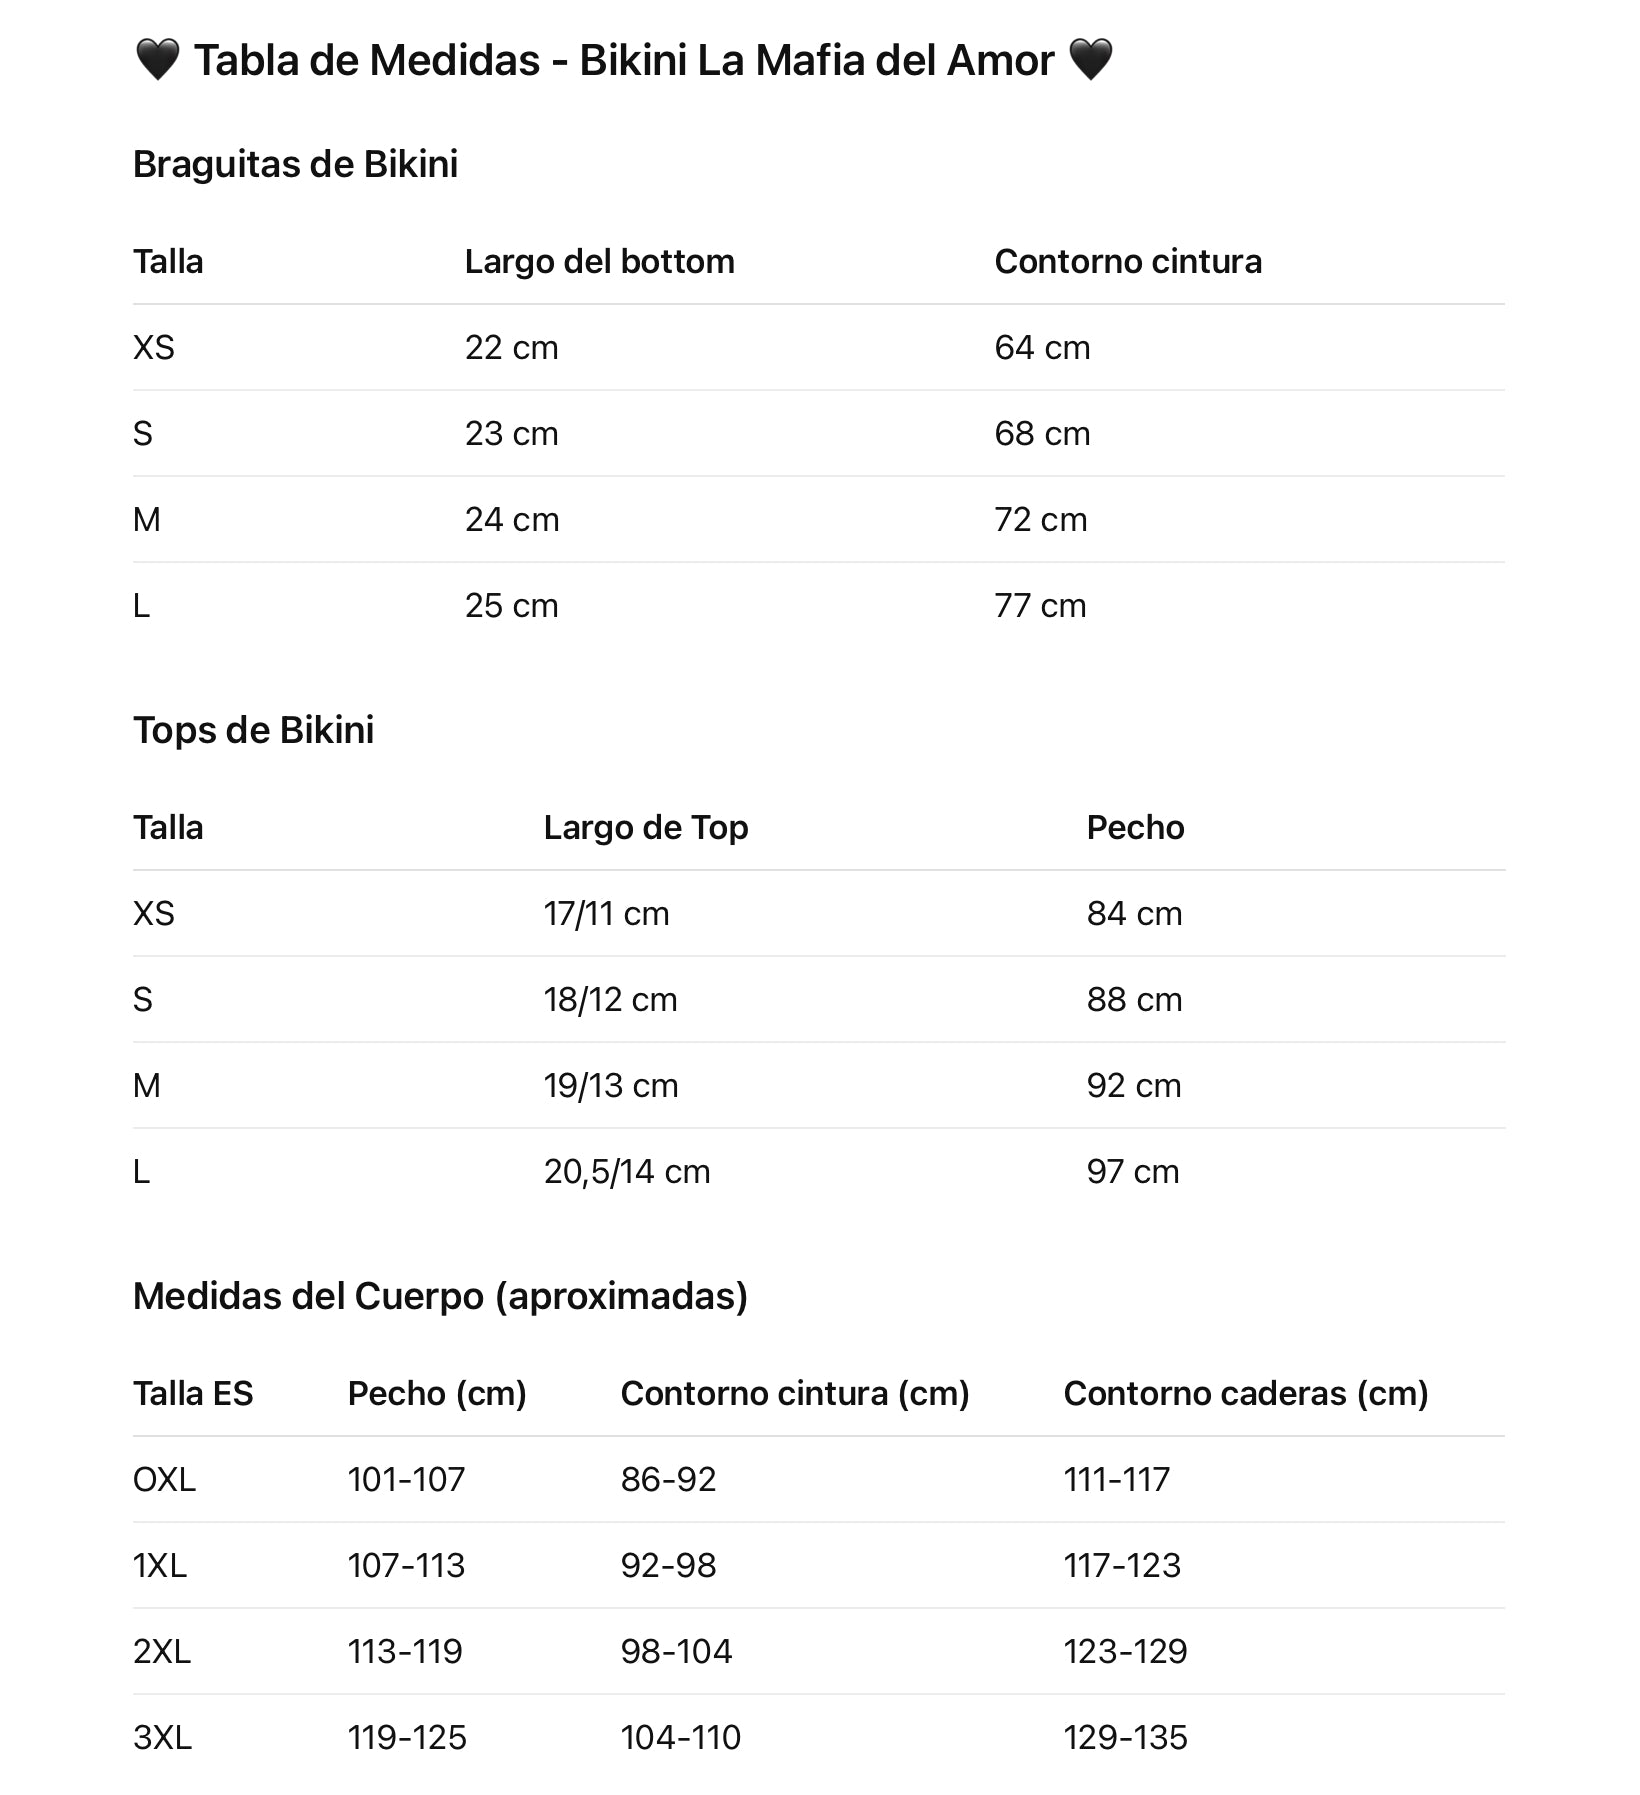This screenshot has height=1795, width=1640.
Task: Select the Largo de Top column header
Action: tap(645, 827)
